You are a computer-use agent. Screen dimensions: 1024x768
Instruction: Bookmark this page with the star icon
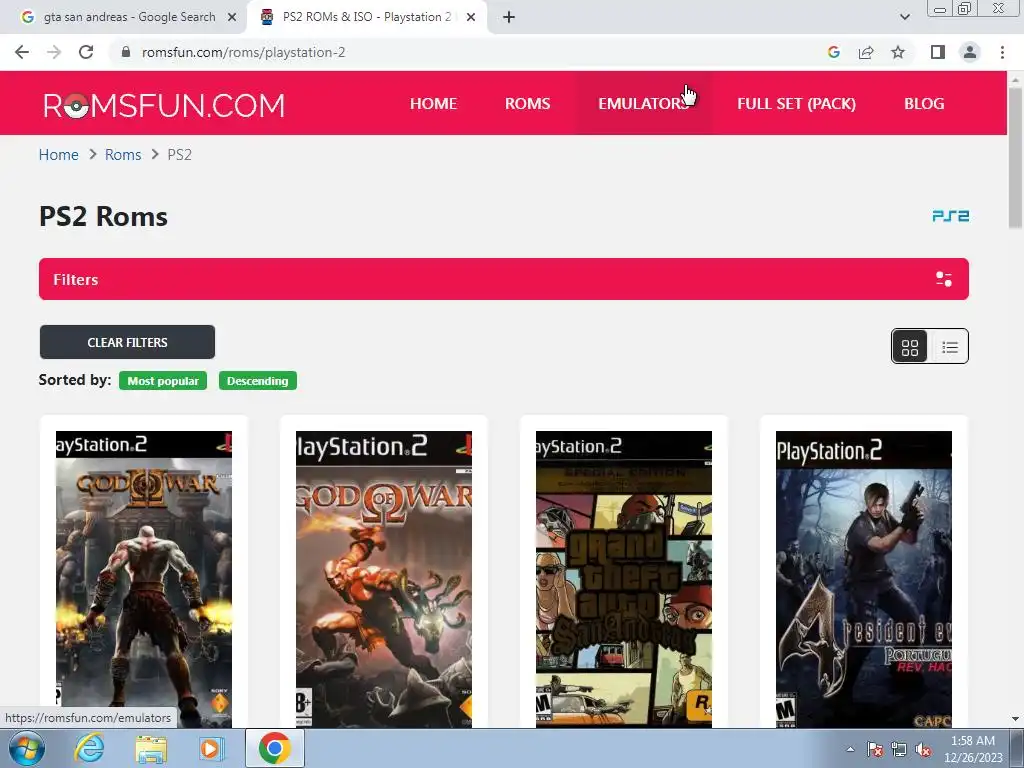click(898, 52)
